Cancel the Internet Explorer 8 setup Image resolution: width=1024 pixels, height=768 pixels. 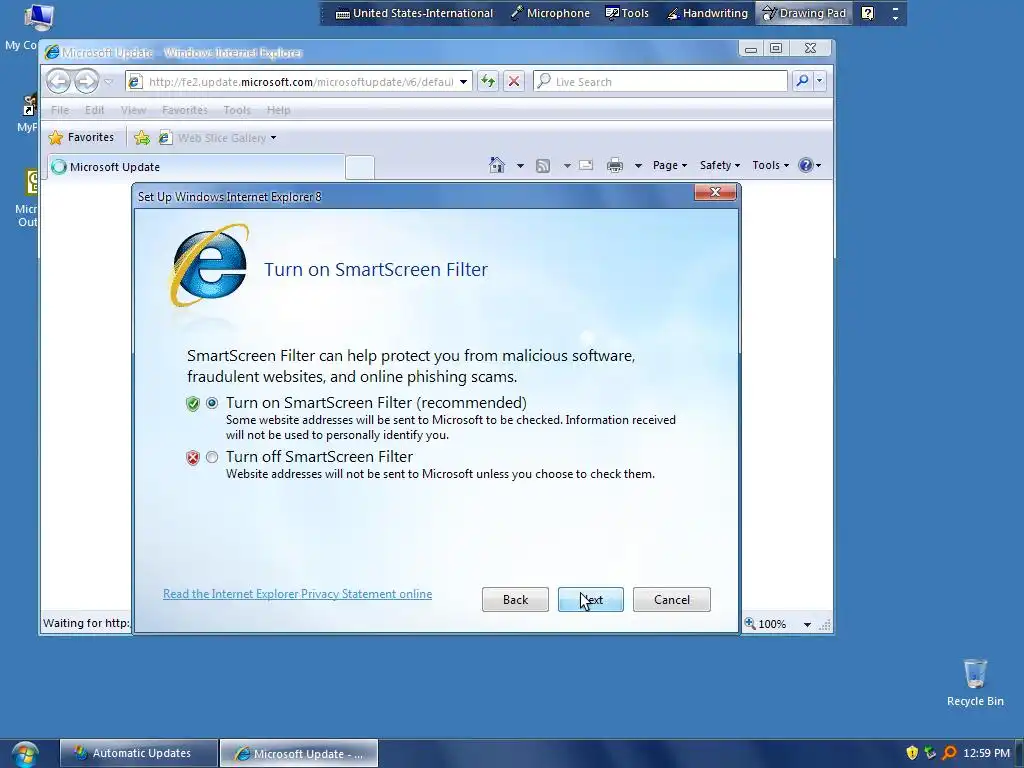coord(671,600)
